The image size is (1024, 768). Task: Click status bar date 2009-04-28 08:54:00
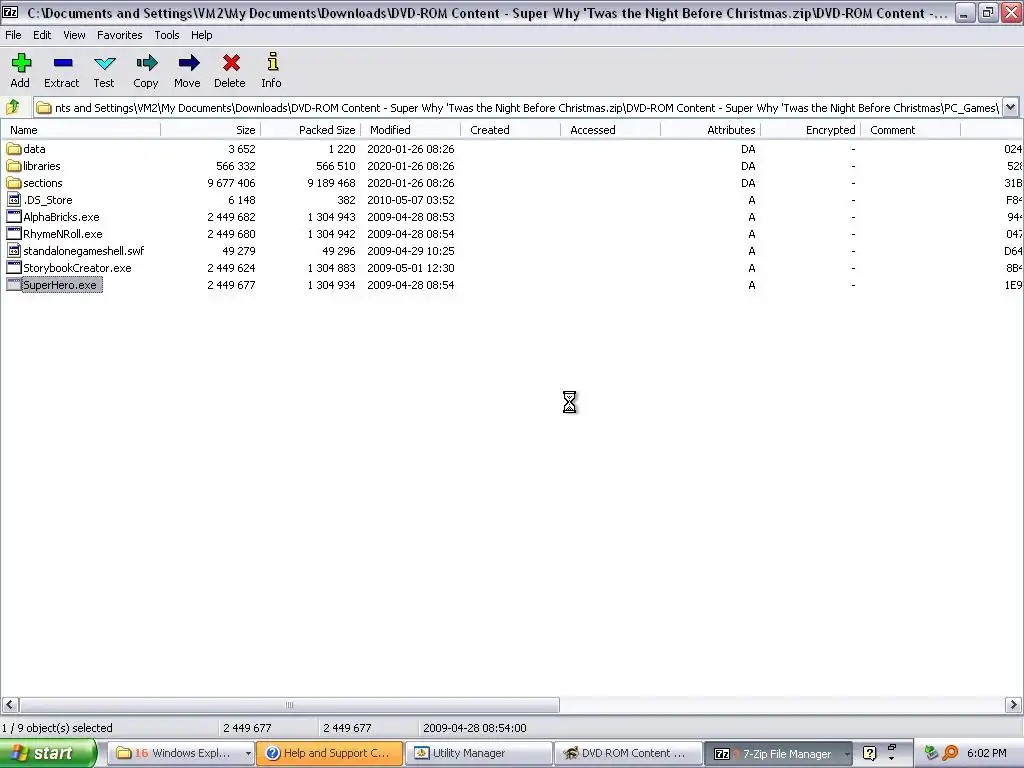click(x=475, y=728)
